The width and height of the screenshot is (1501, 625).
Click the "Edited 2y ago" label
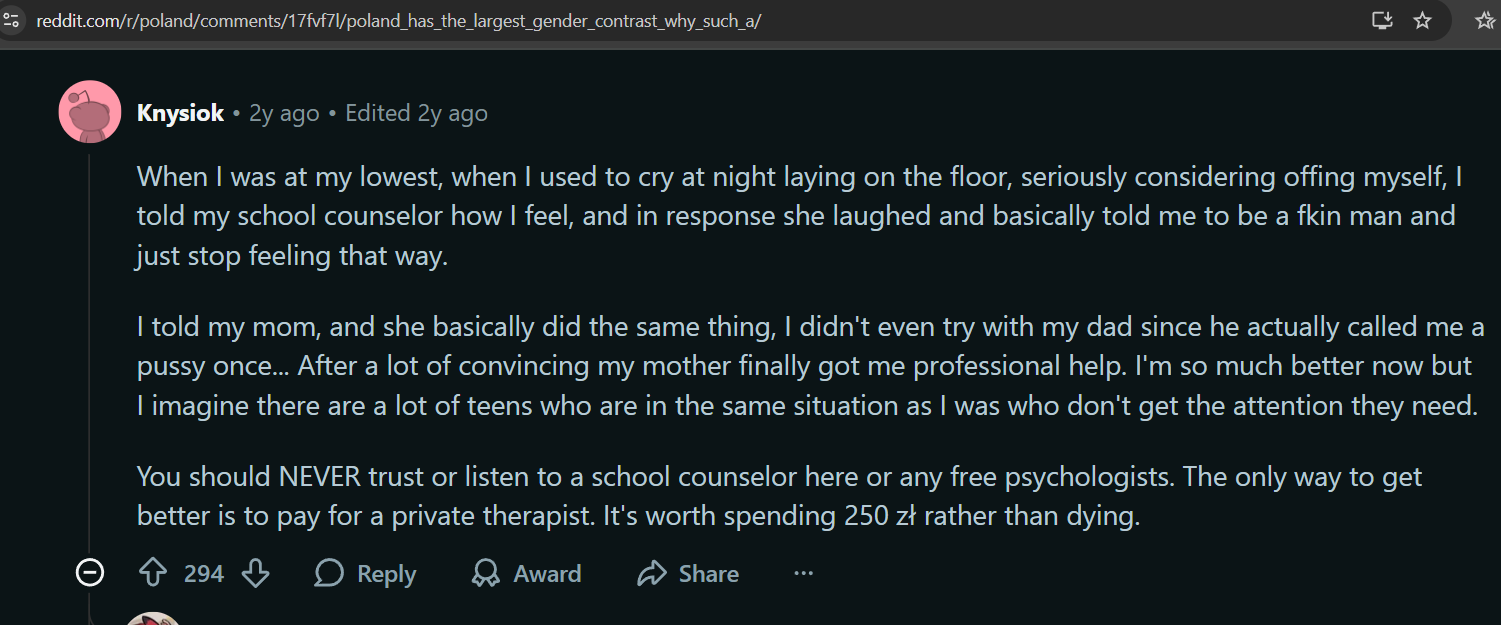(x=416, y=113)
